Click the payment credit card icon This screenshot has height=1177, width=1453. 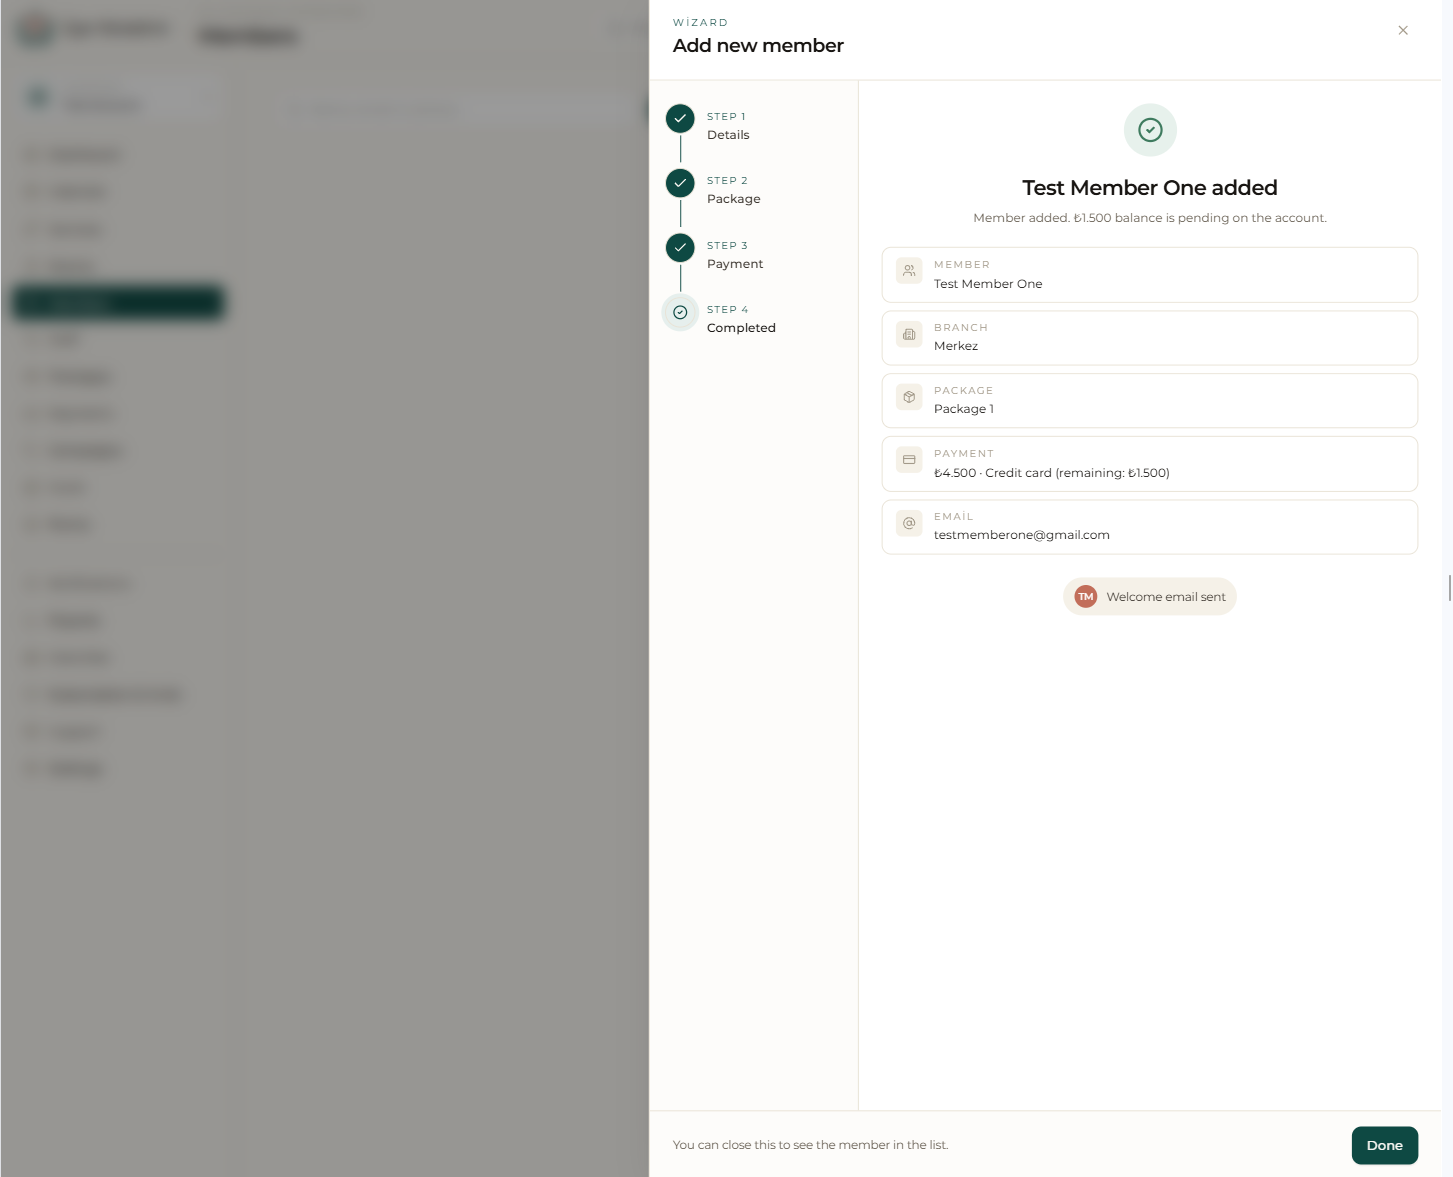(909, 460)
